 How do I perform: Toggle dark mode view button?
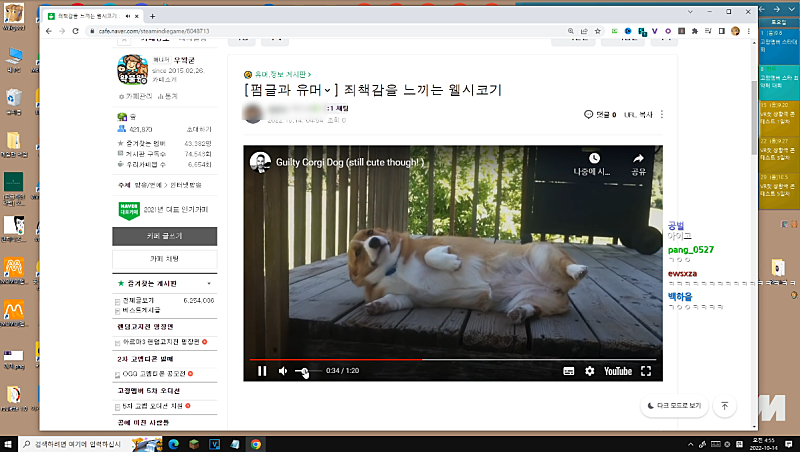673,407
